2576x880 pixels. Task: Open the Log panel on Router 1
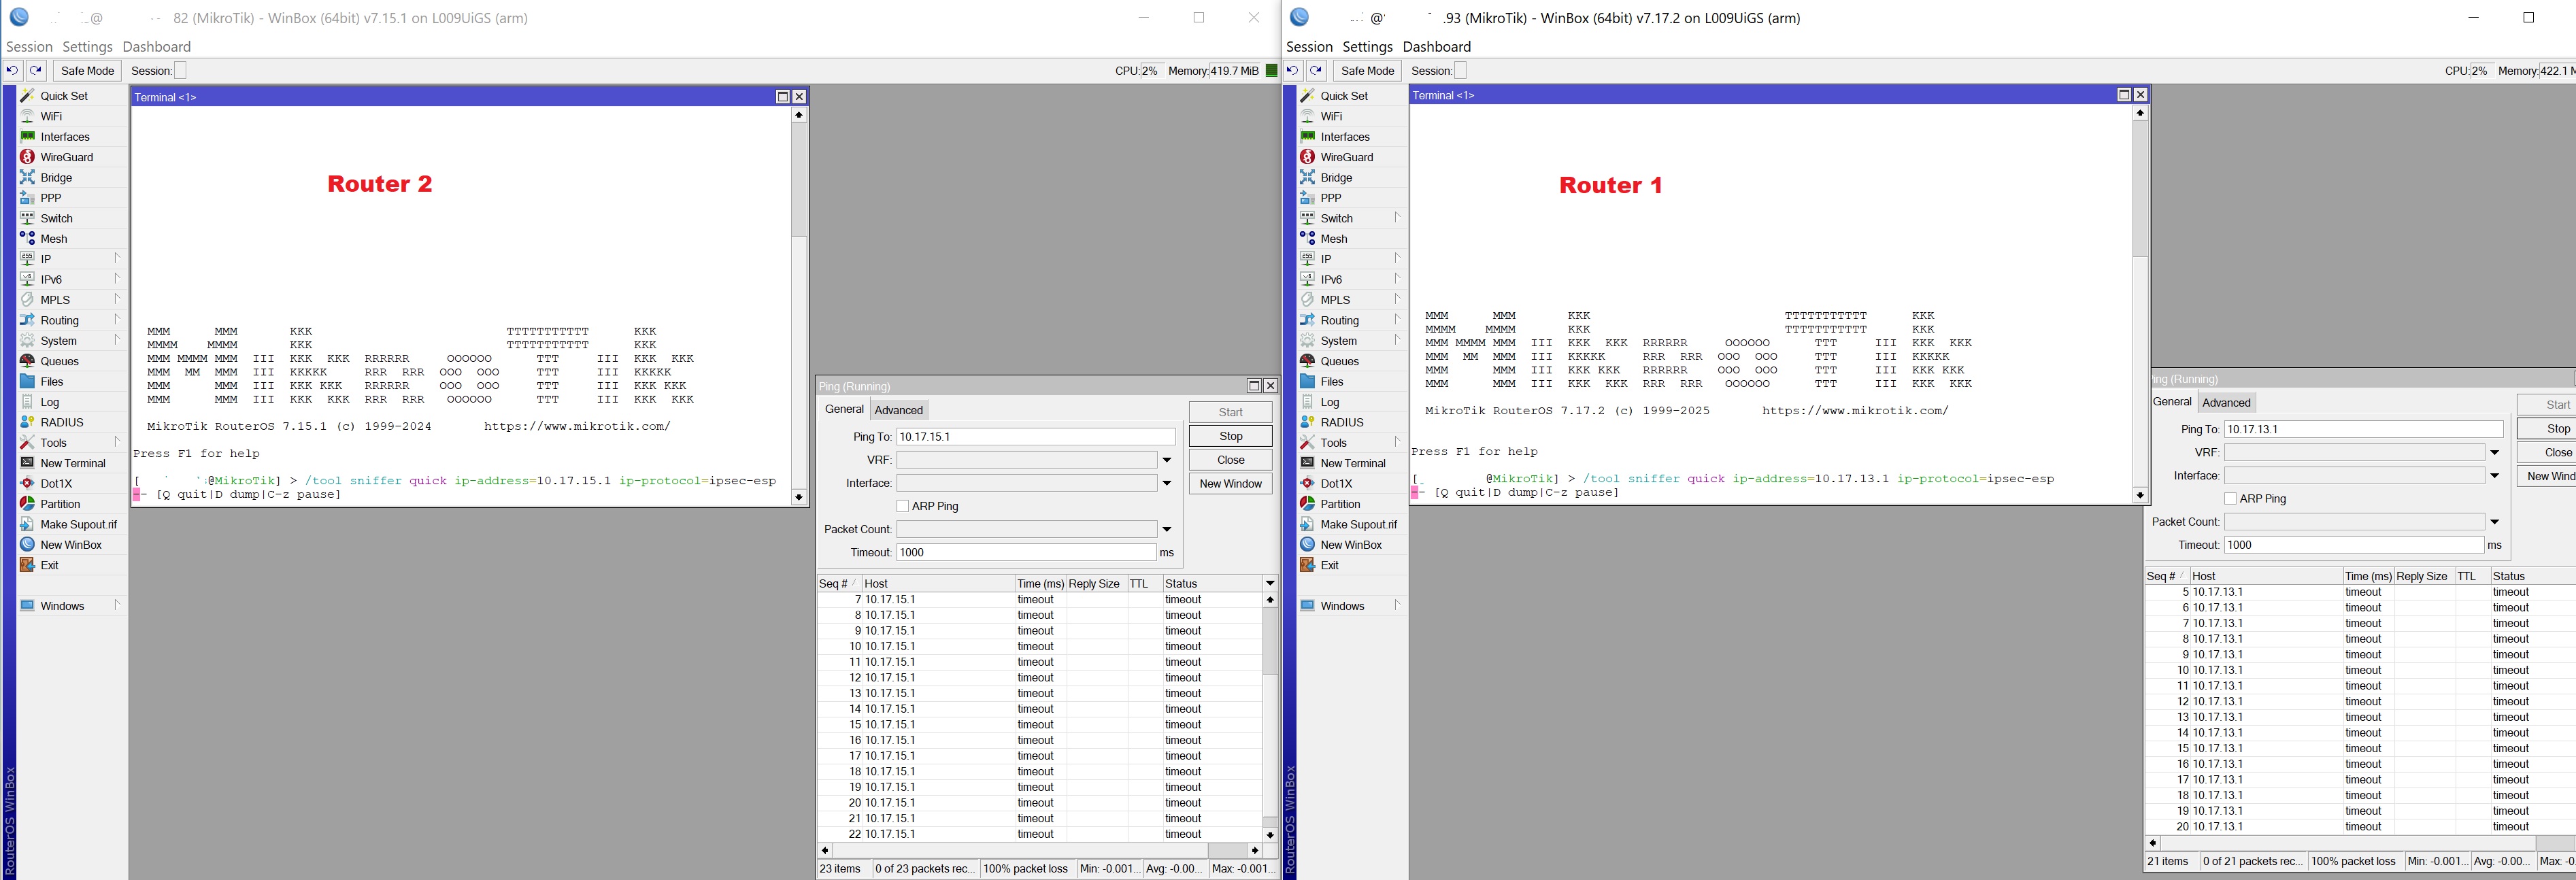pos(1330,402)
